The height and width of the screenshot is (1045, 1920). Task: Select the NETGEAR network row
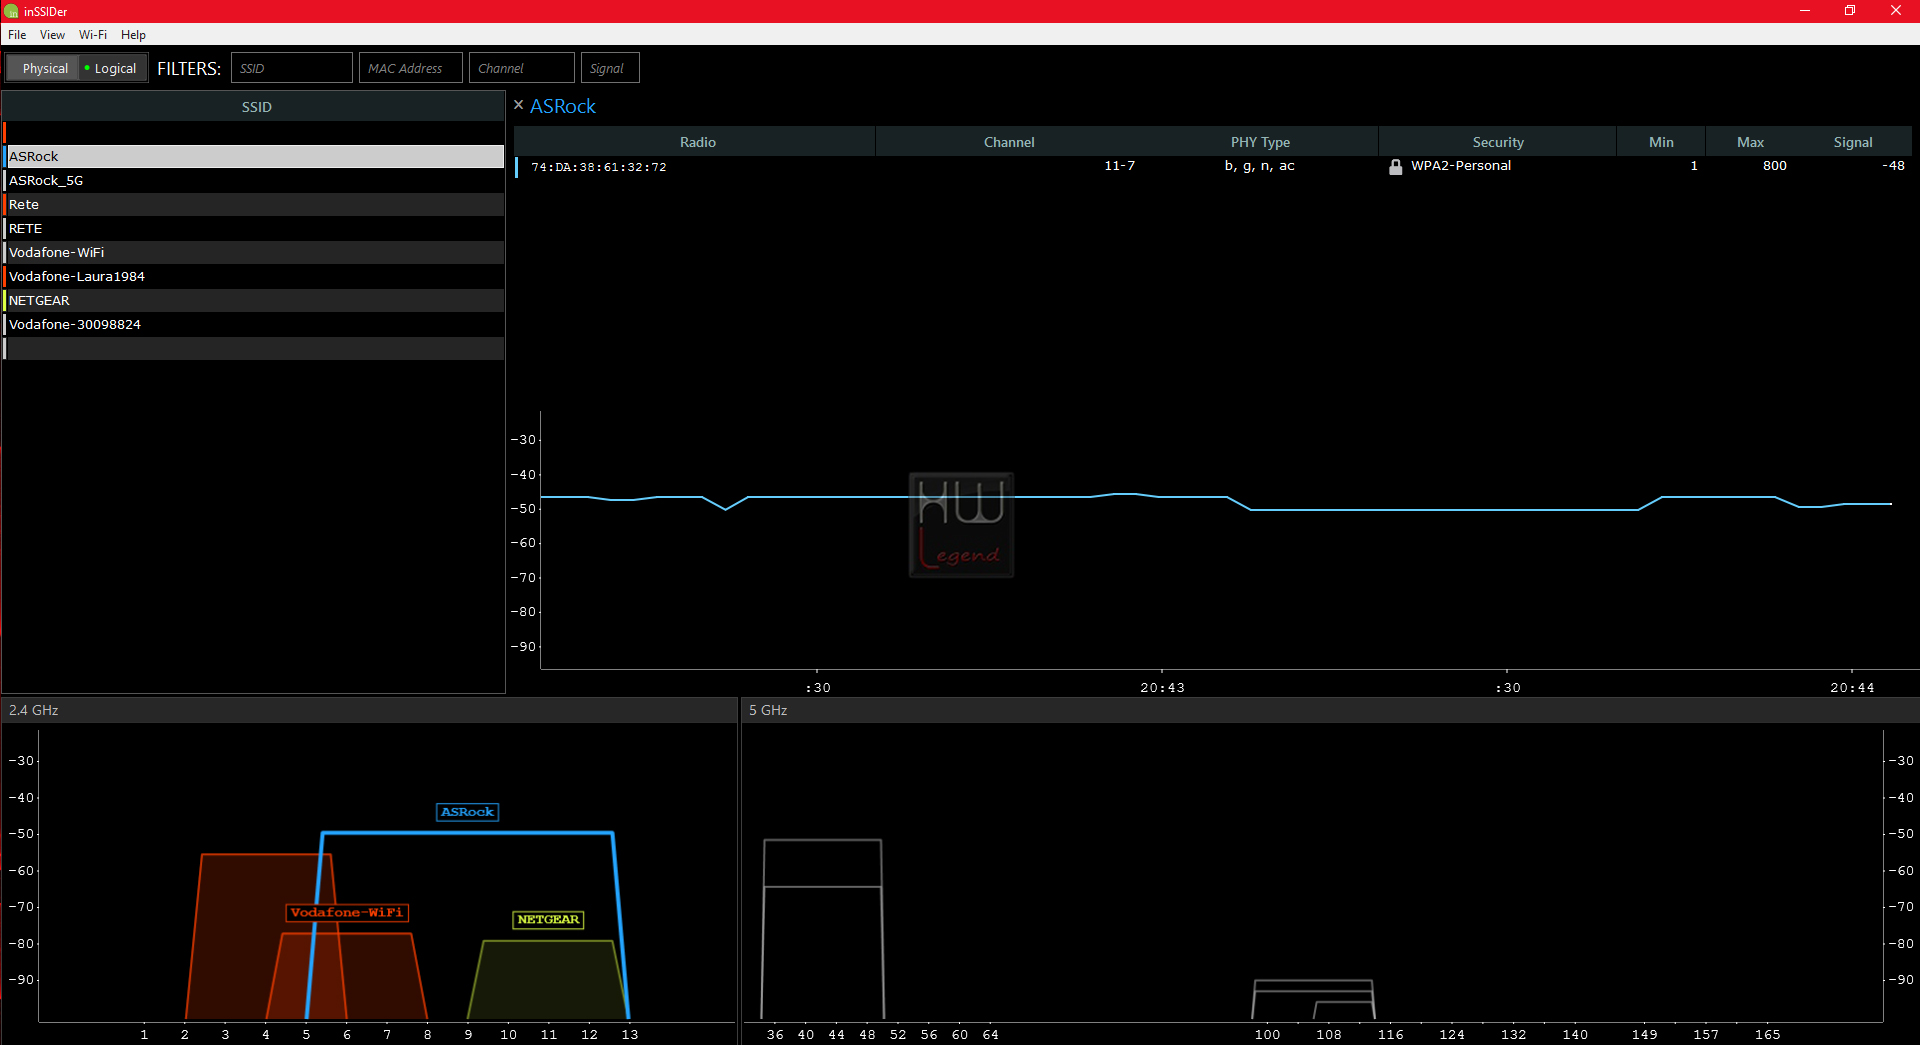[254, 300]
